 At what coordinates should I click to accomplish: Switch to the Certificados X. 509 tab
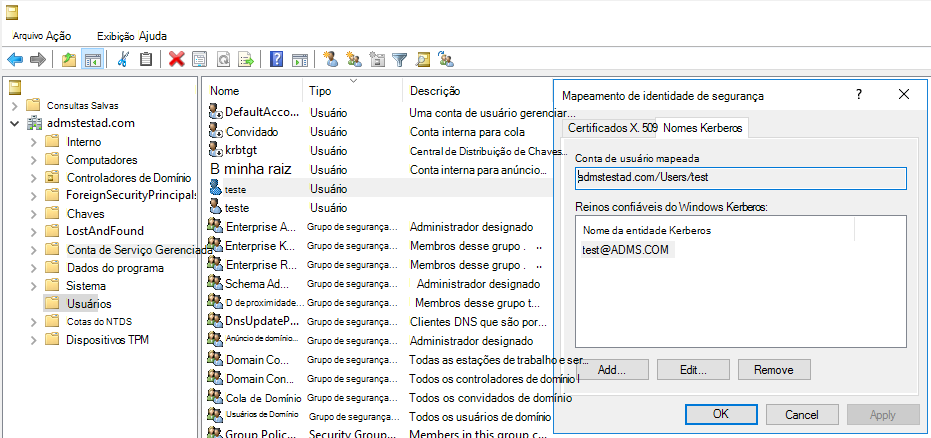coord(611,128)
